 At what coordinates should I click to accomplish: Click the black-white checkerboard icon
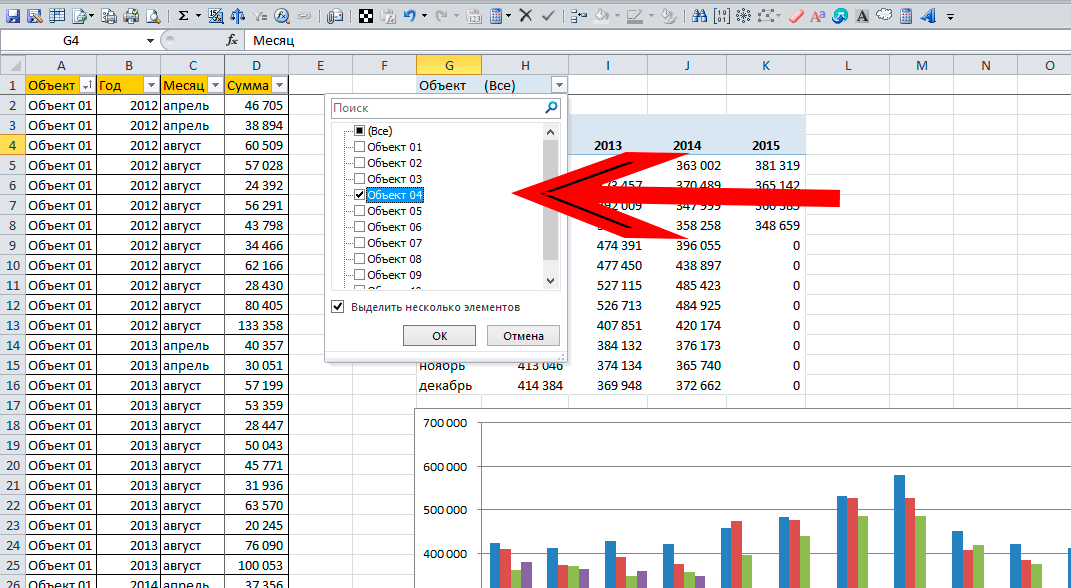point(366,15)
